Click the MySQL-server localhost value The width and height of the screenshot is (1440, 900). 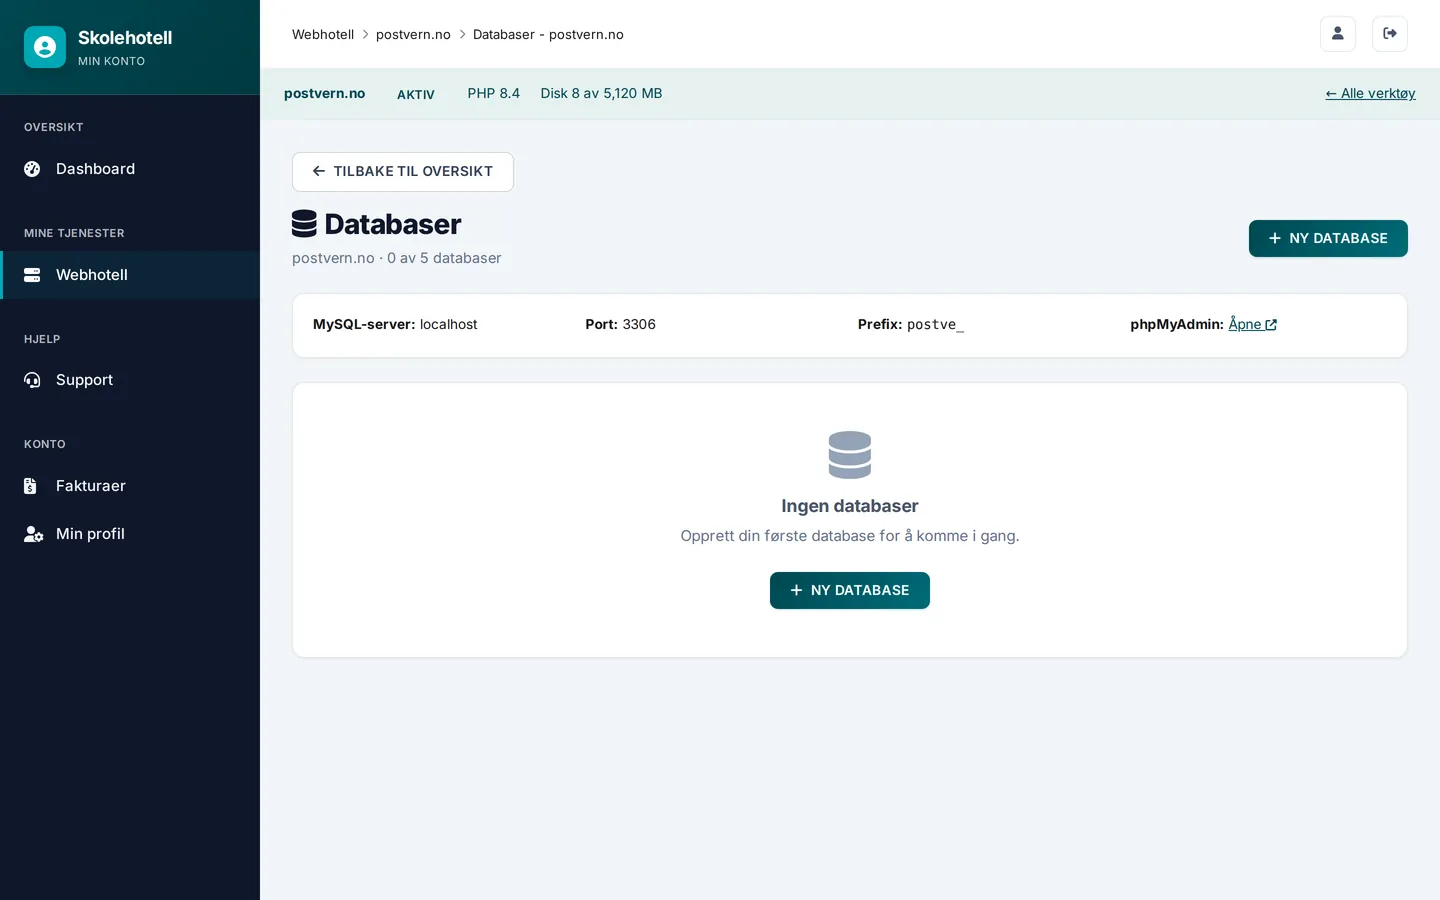click(448, 324)
